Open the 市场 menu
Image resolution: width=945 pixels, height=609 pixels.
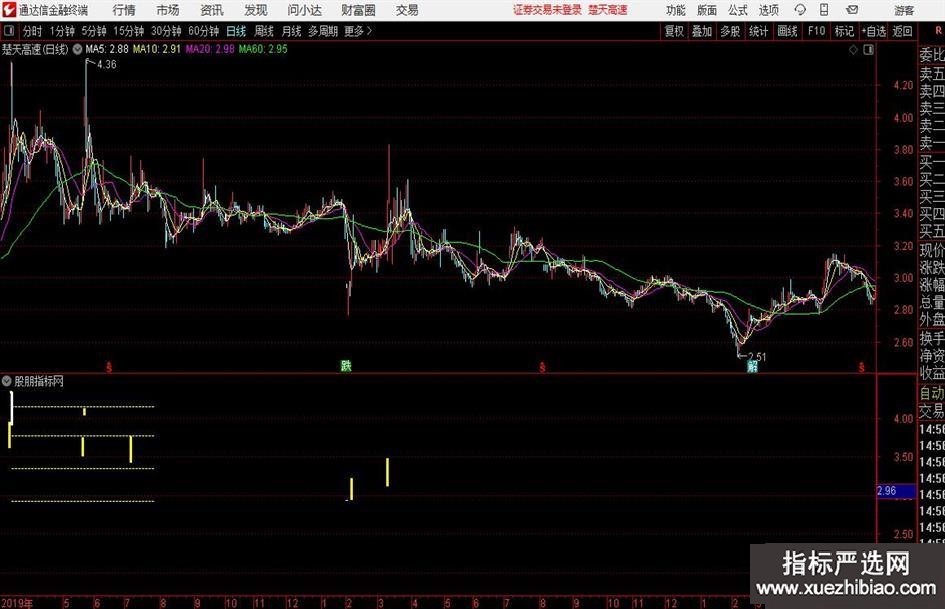168,10
